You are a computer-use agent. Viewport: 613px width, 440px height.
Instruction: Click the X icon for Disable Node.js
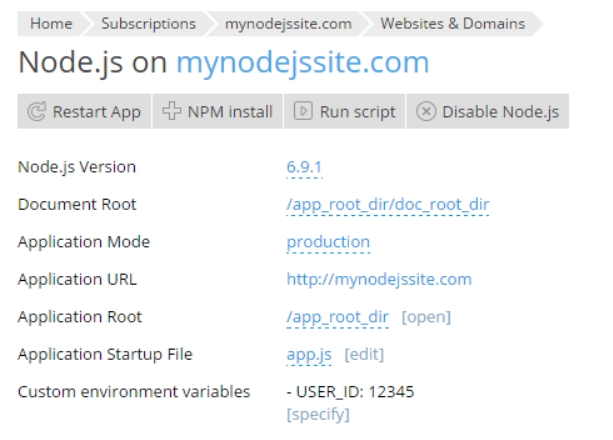(424, 112)
